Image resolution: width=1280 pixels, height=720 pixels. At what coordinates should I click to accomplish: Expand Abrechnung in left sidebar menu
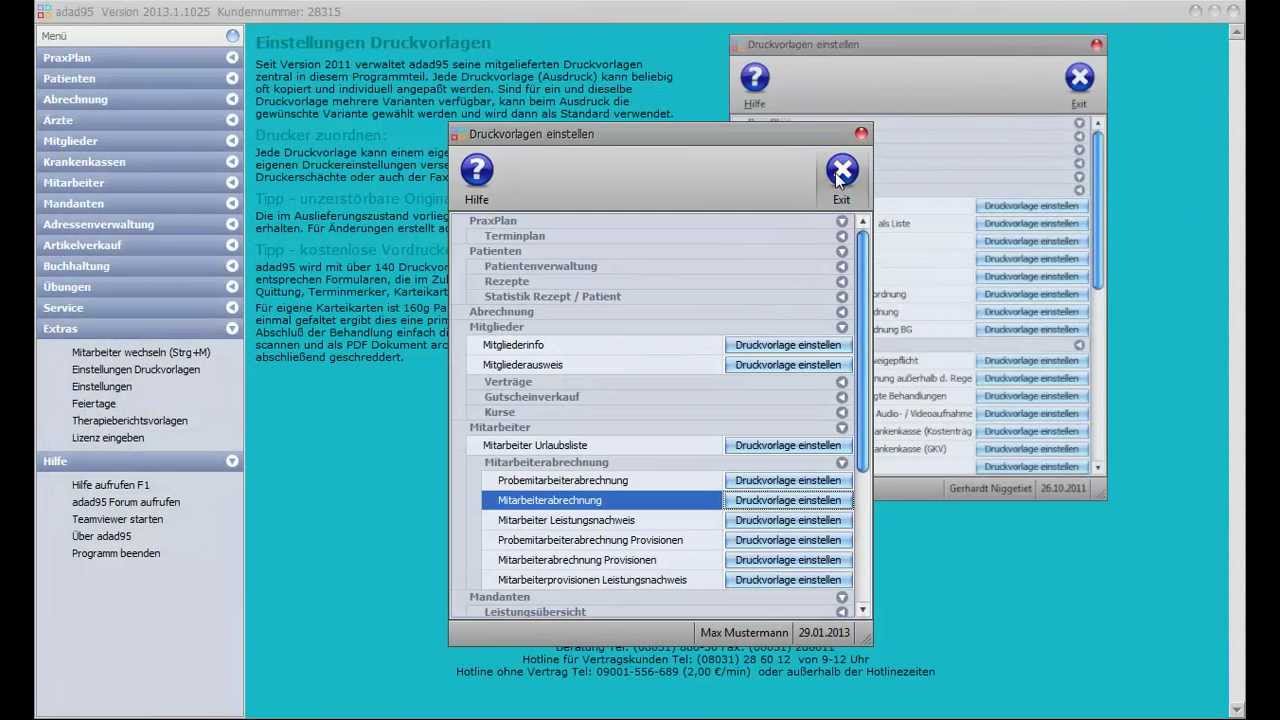(232, 99)
